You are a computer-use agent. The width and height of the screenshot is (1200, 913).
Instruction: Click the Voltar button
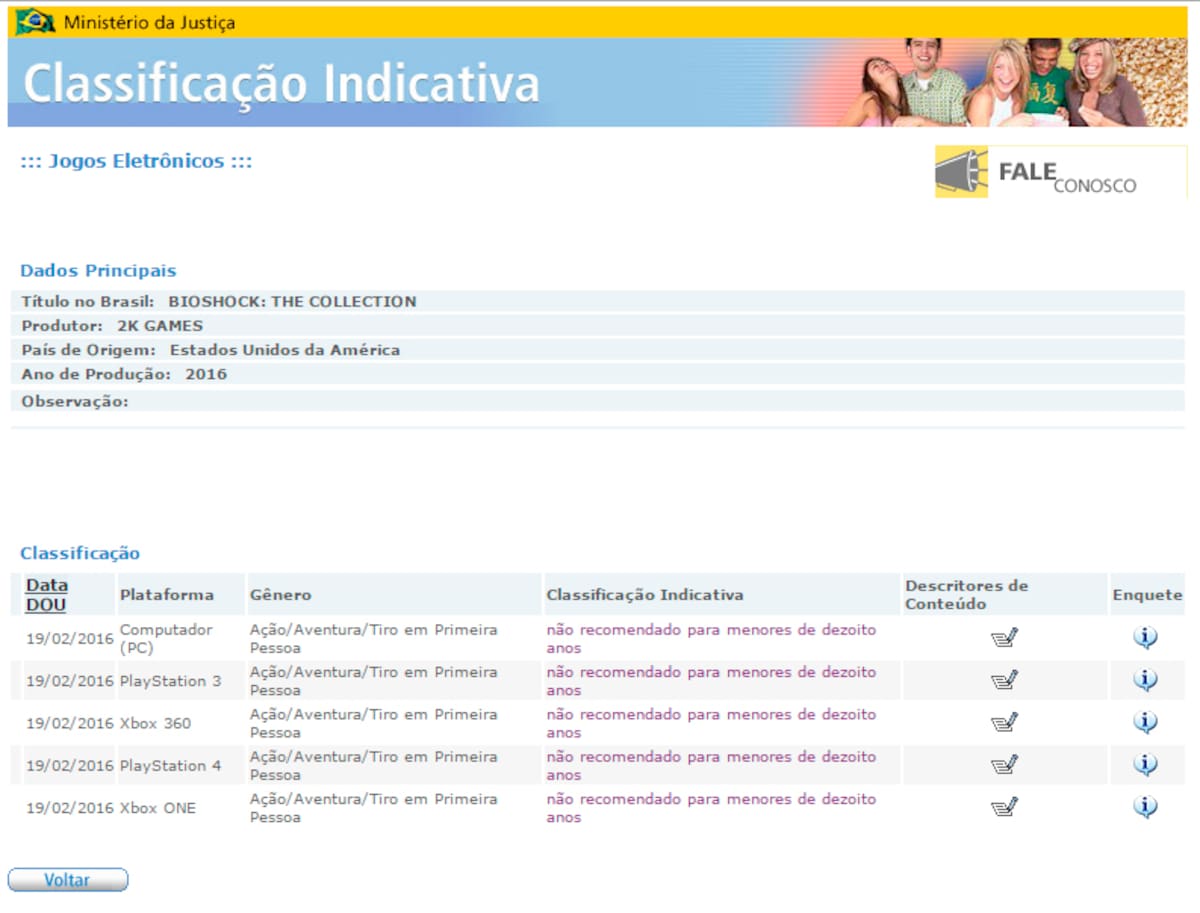[x=68, y=880]
